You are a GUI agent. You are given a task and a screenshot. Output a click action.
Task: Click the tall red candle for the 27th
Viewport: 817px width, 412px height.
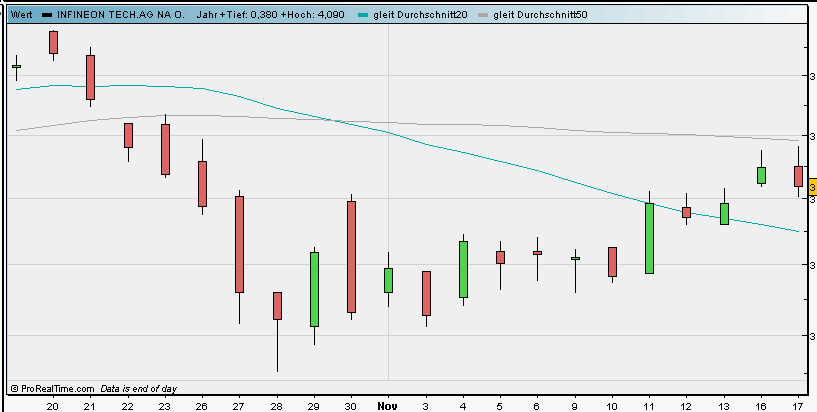[239, 244]
